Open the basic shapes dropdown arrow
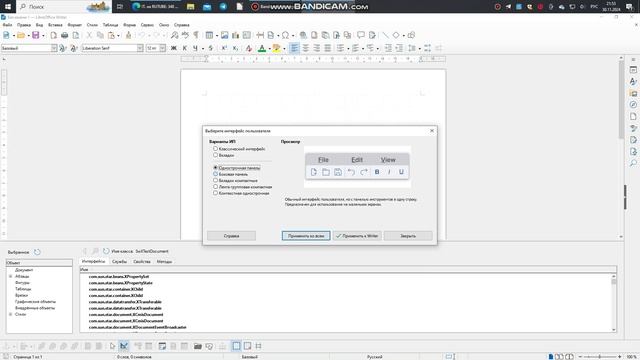Viewport: 640px width, 360px height. point(403,36)
